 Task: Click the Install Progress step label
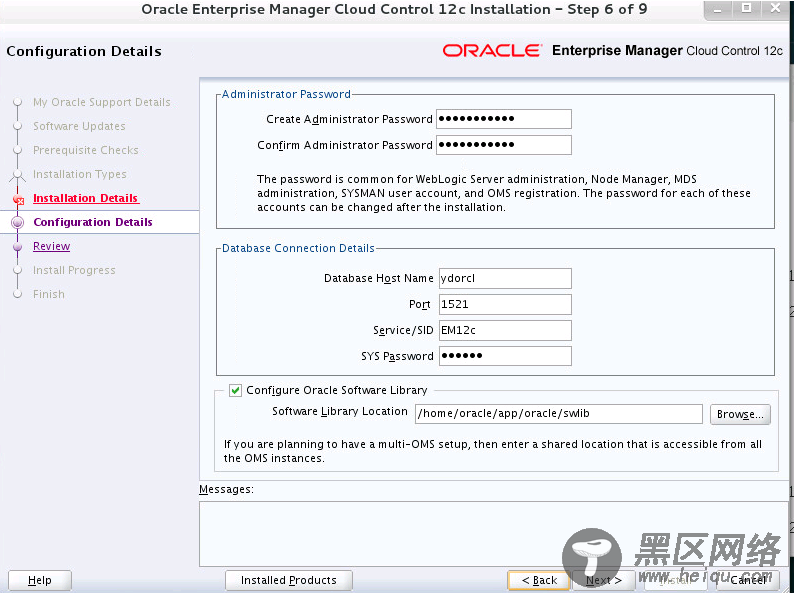click(74, 270)
